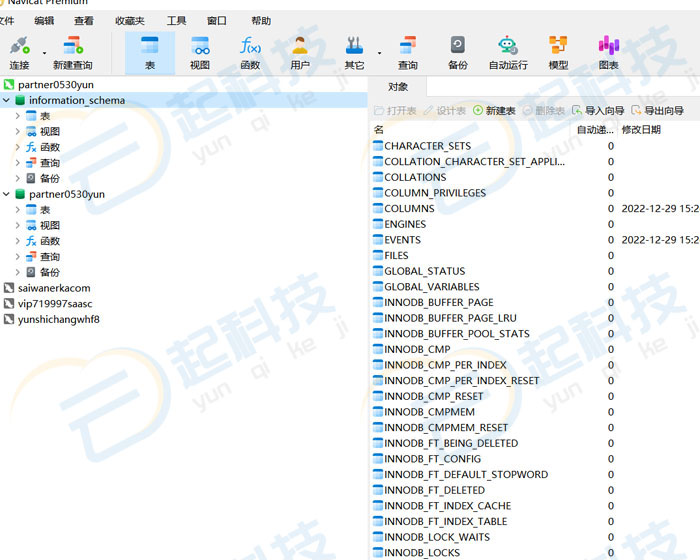Screen dimensions: 700x560
Task: Click the 打开表 (Open Table) button
Action: click(x=395, y=110)
